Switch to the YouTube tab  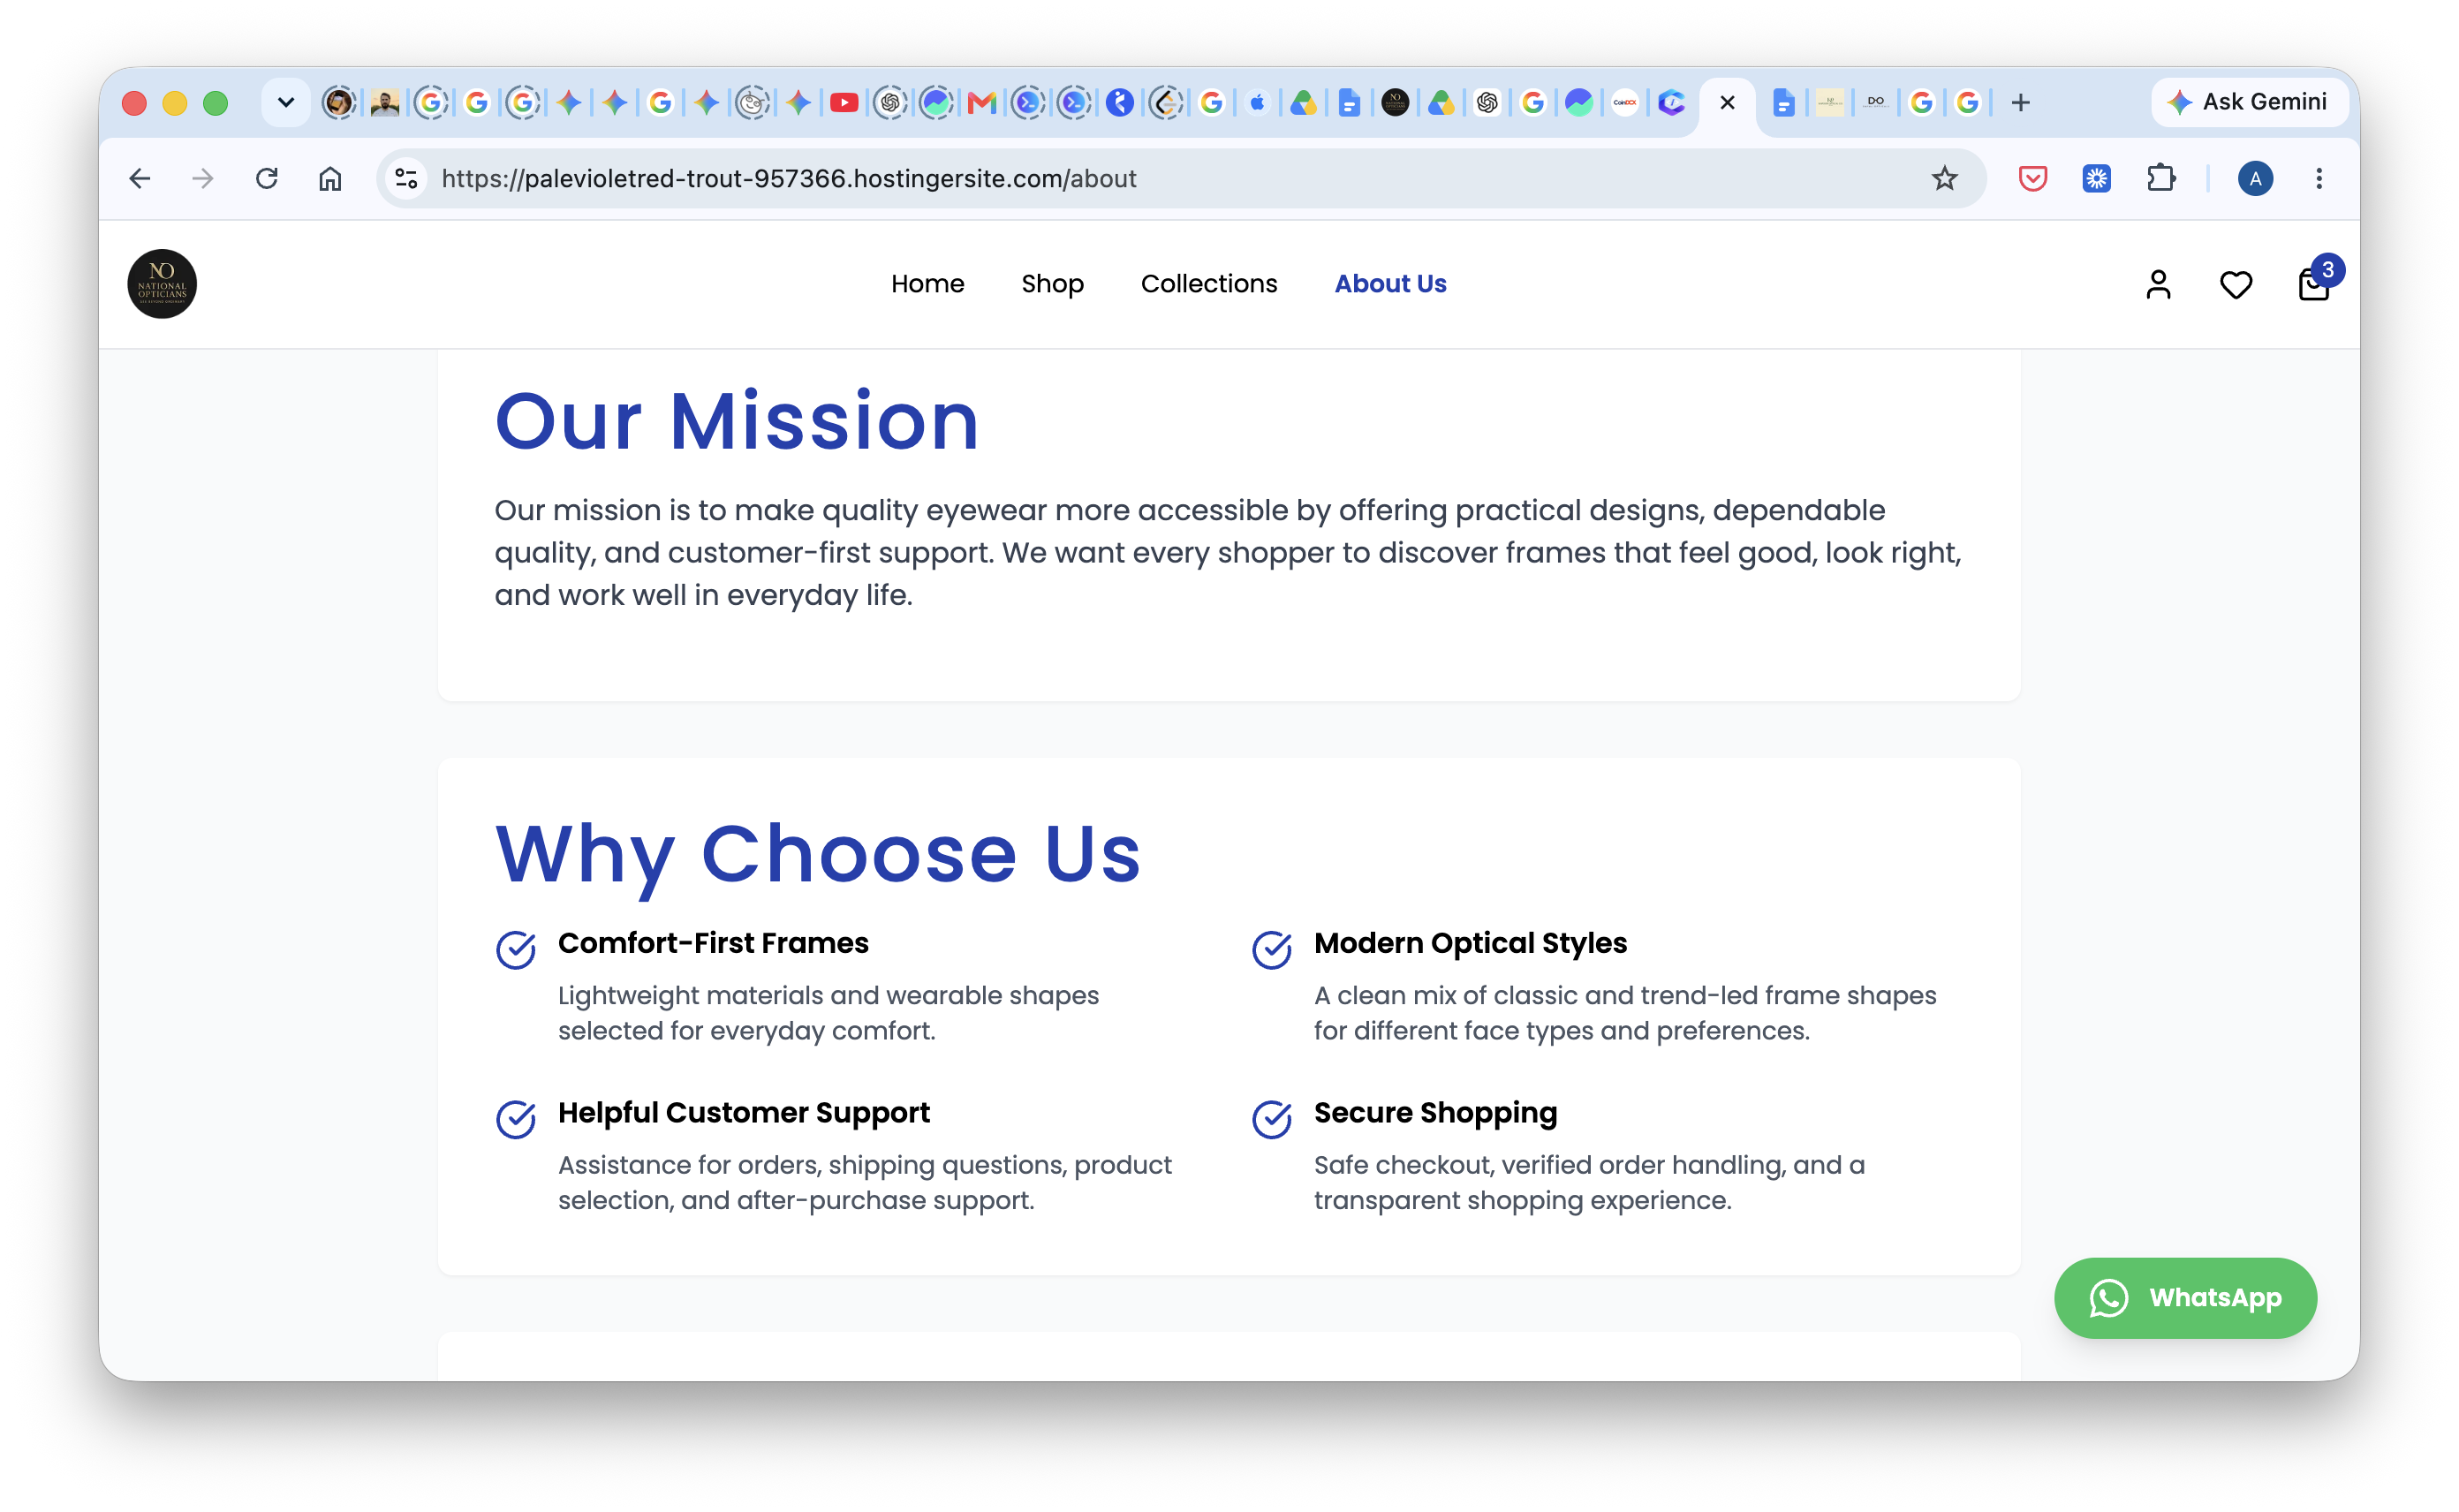844,102
